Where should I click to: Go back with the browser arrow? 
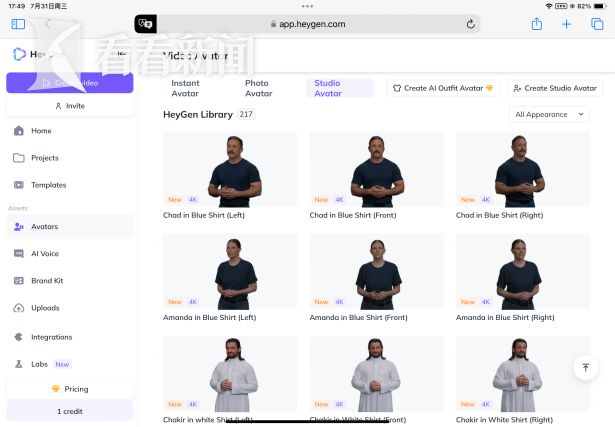[x=47, y=24]
